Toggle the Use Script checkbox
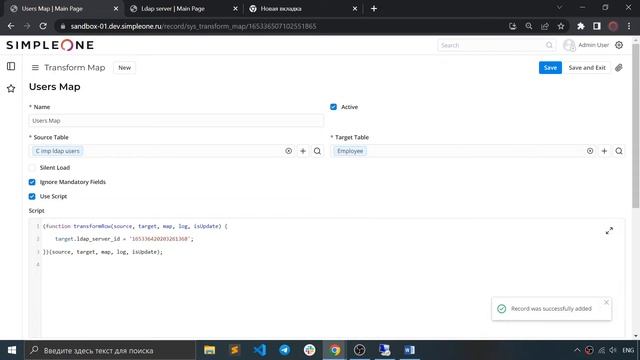Image resolution: width=640 pixels, height=360 pixels. pyautogui.click(x=32, y=196)
